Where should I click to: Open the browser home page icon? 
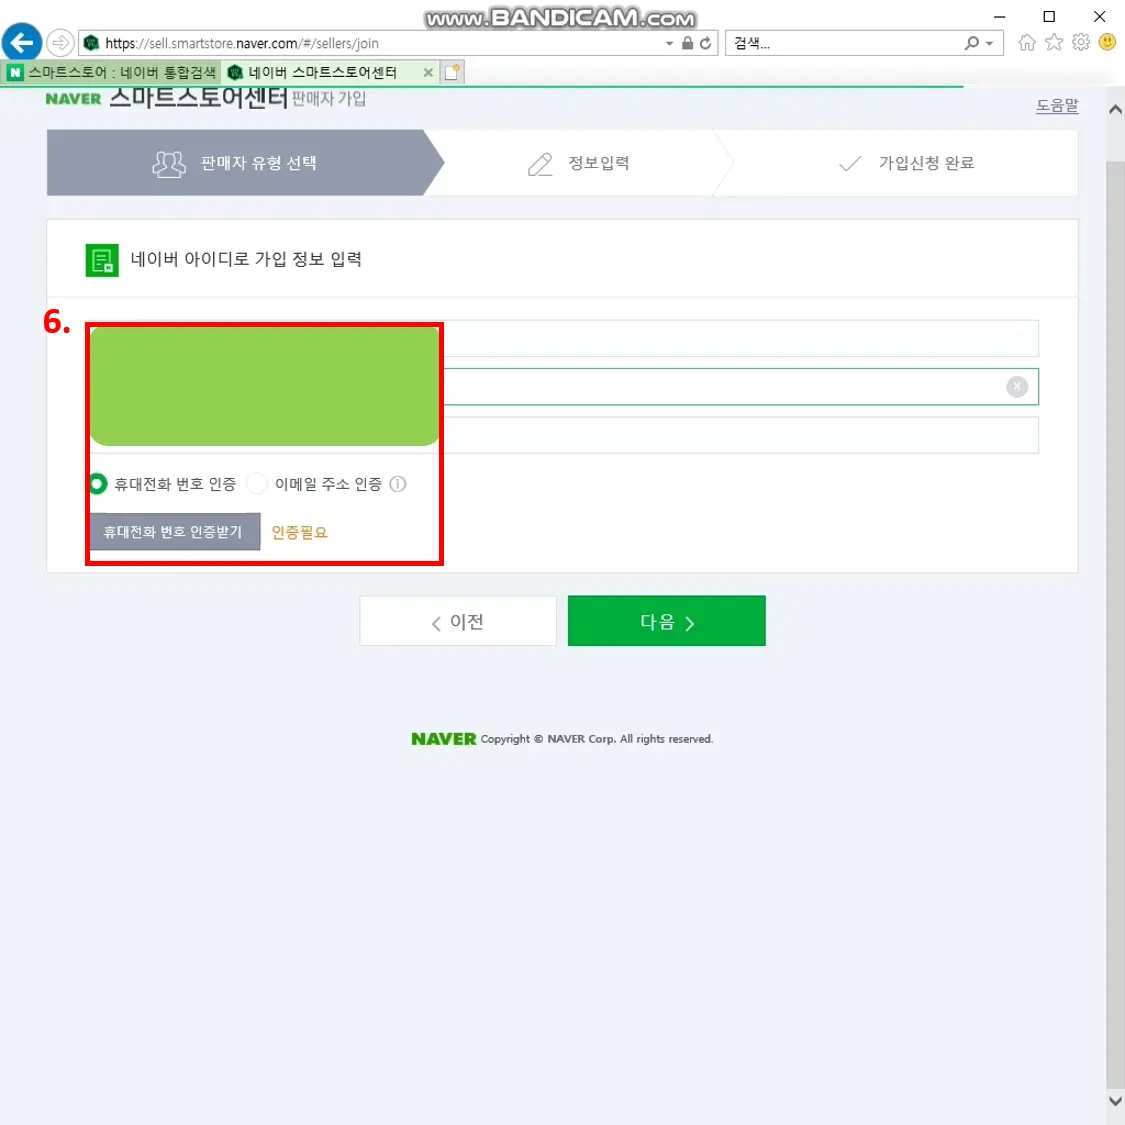(1027, 42)
